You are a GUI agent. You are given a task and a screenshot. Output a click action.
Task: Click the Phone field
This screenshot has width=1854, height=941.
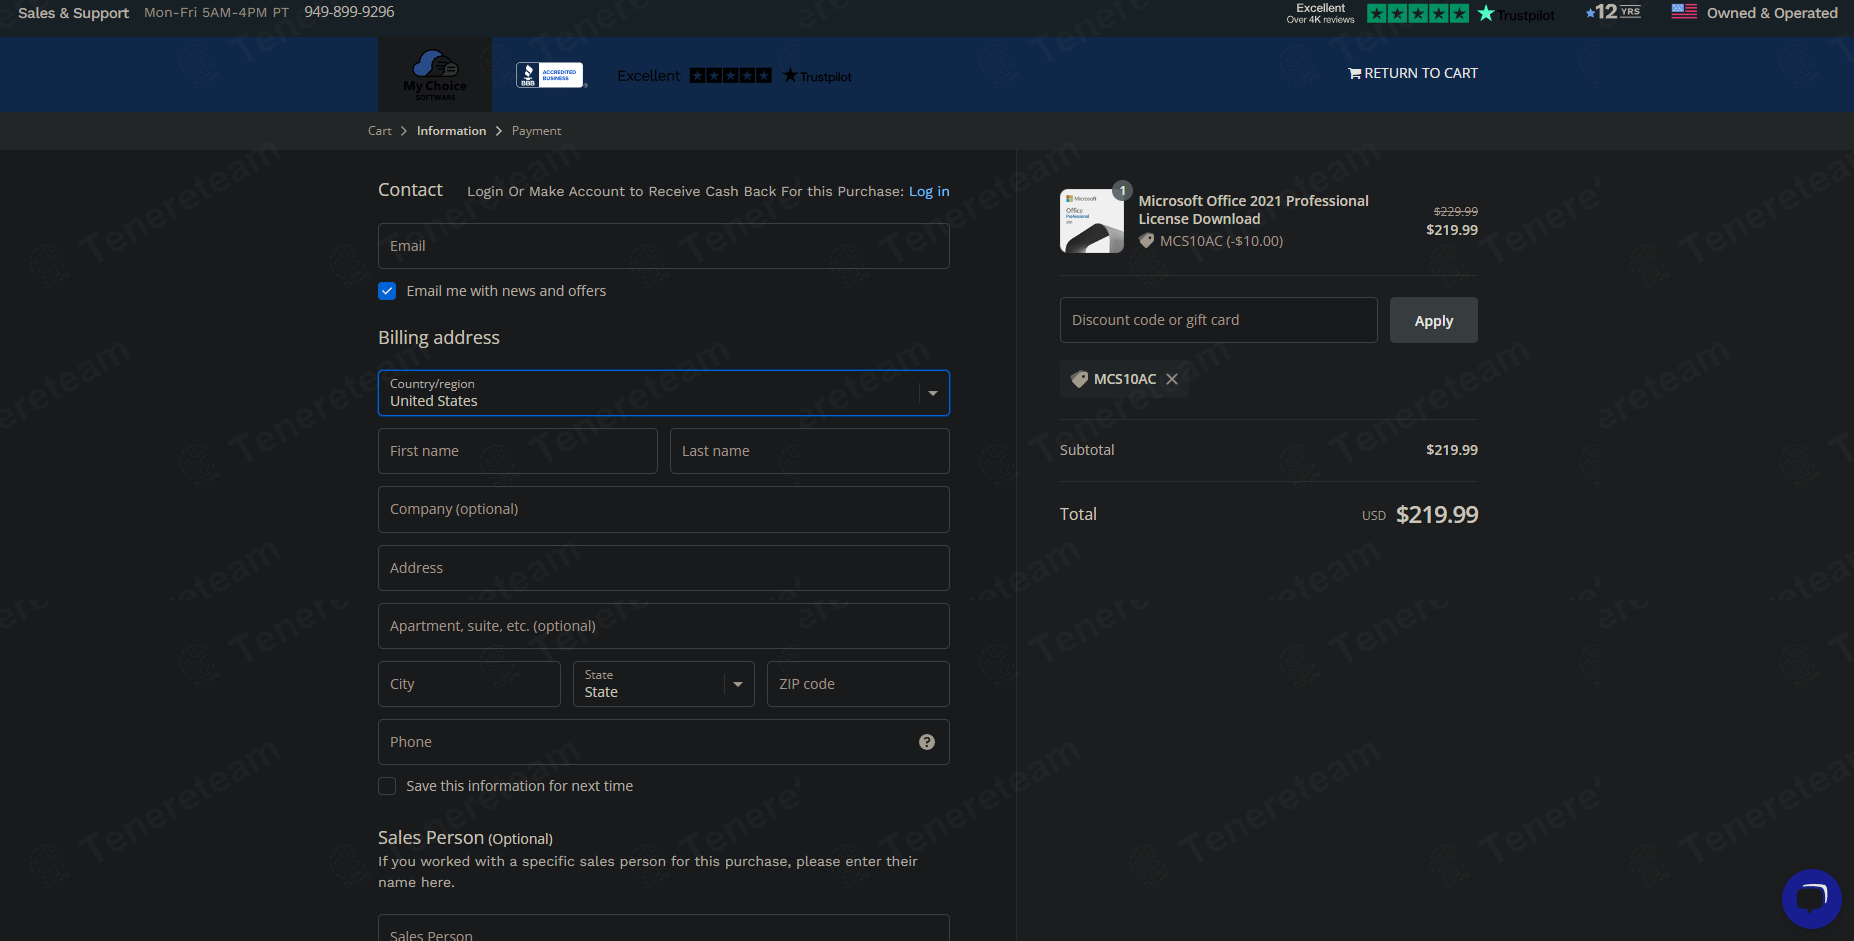[664, 742]
